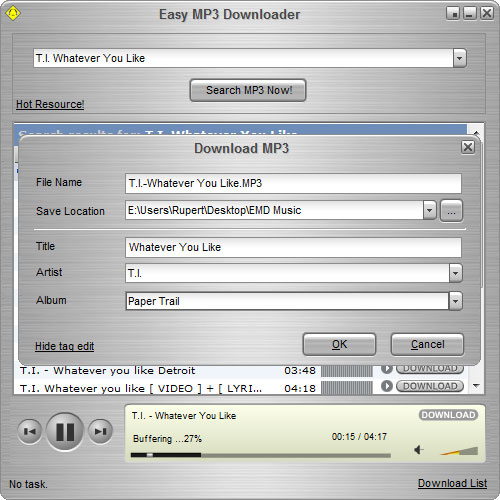Click the results list scroll down arrow

(476, 386)
